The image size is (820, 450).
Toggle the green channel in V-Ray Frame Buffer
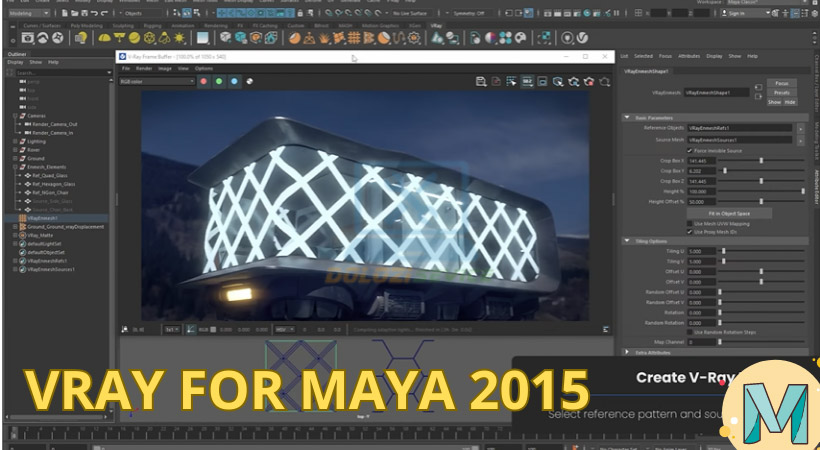coord(218,81)
